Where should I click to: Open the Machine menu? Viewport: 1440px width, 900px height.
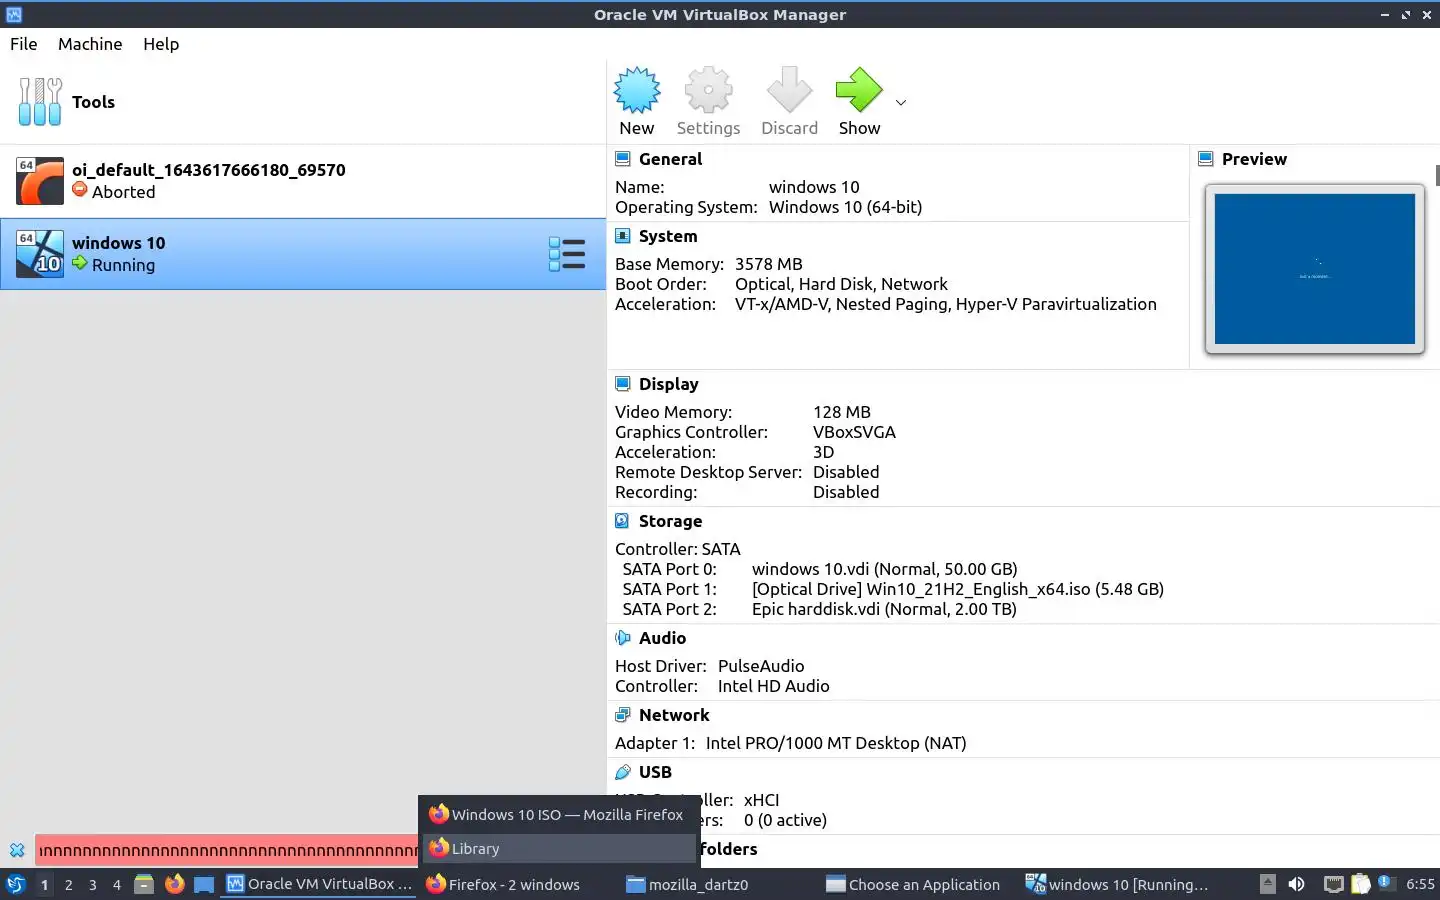pos(90,44)
